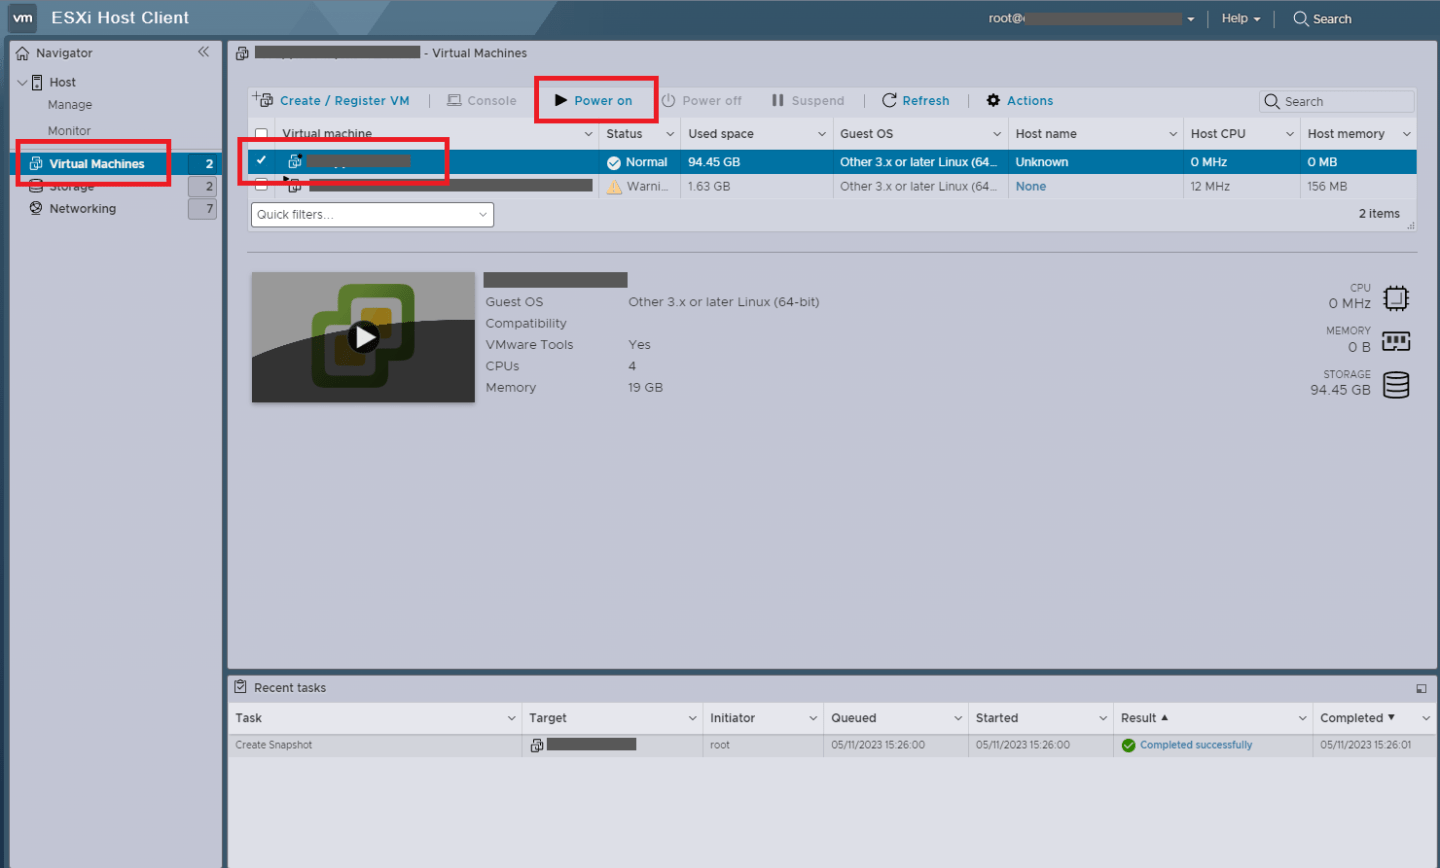1440x868 pixels.
Task: Click the Suspend pause icon in the toolbar
Action: [778, 100]
